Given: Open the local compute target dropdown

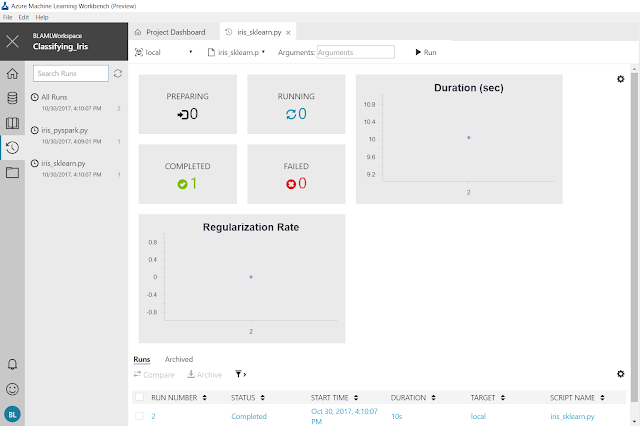Looking at the screenshot, I should 164,52.
